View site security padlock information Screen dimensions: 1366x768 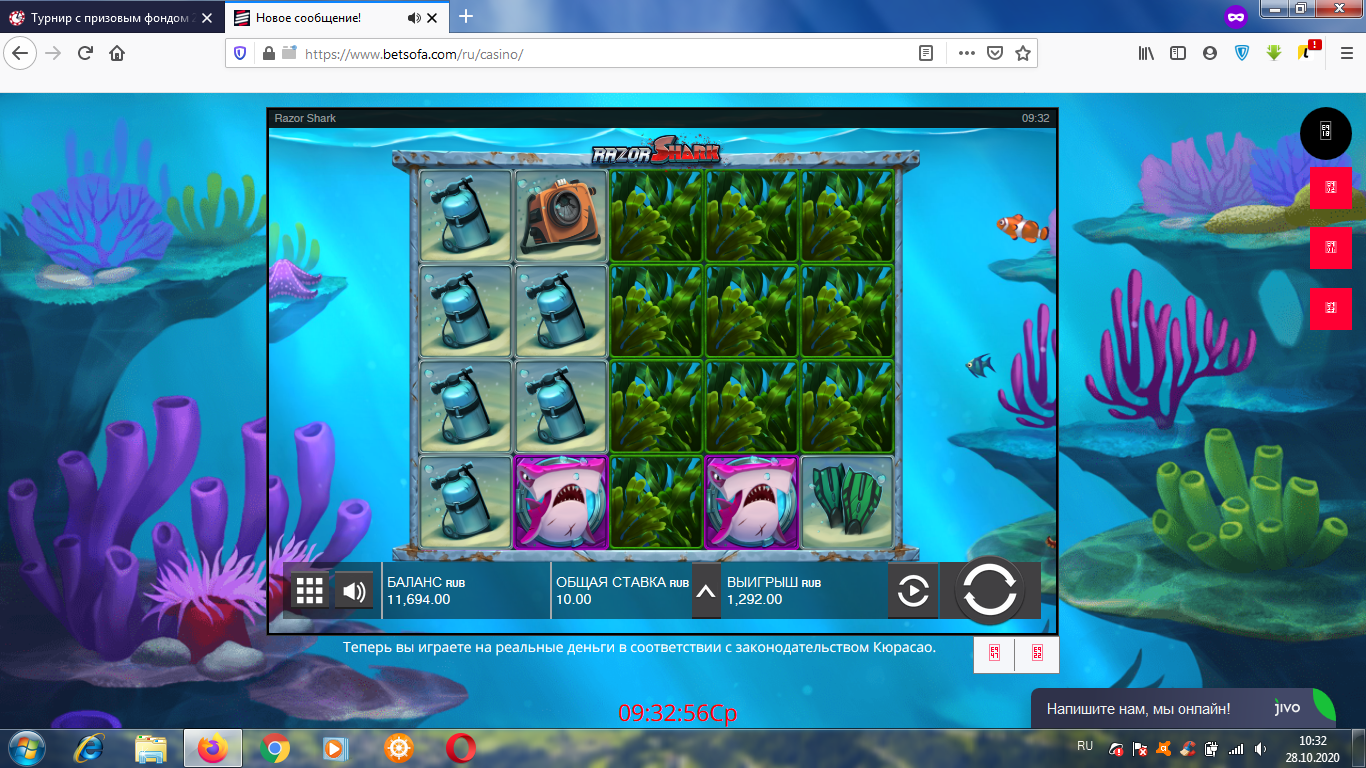pos(268,53)
